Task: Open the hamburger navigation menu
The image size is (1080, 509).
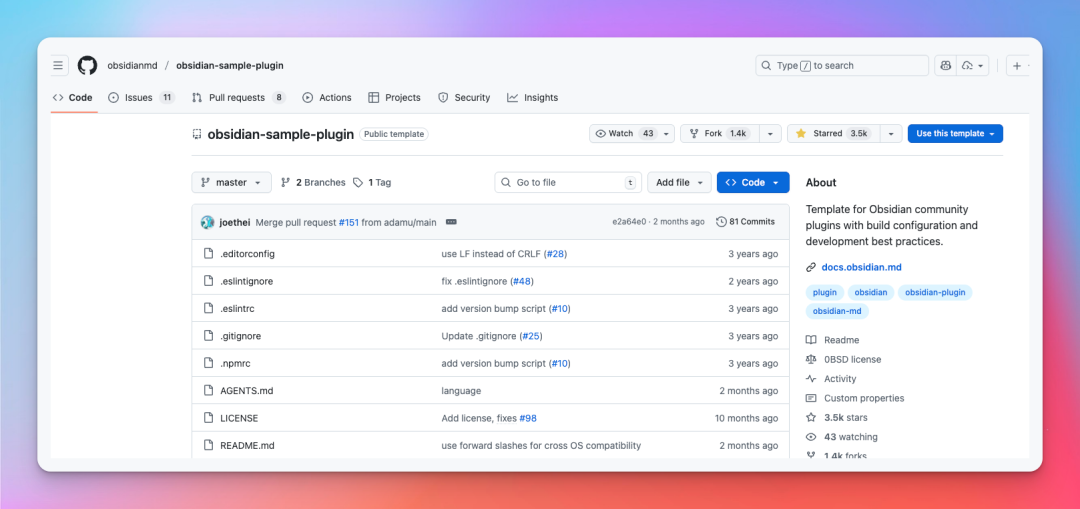Action: pos(59,65)
